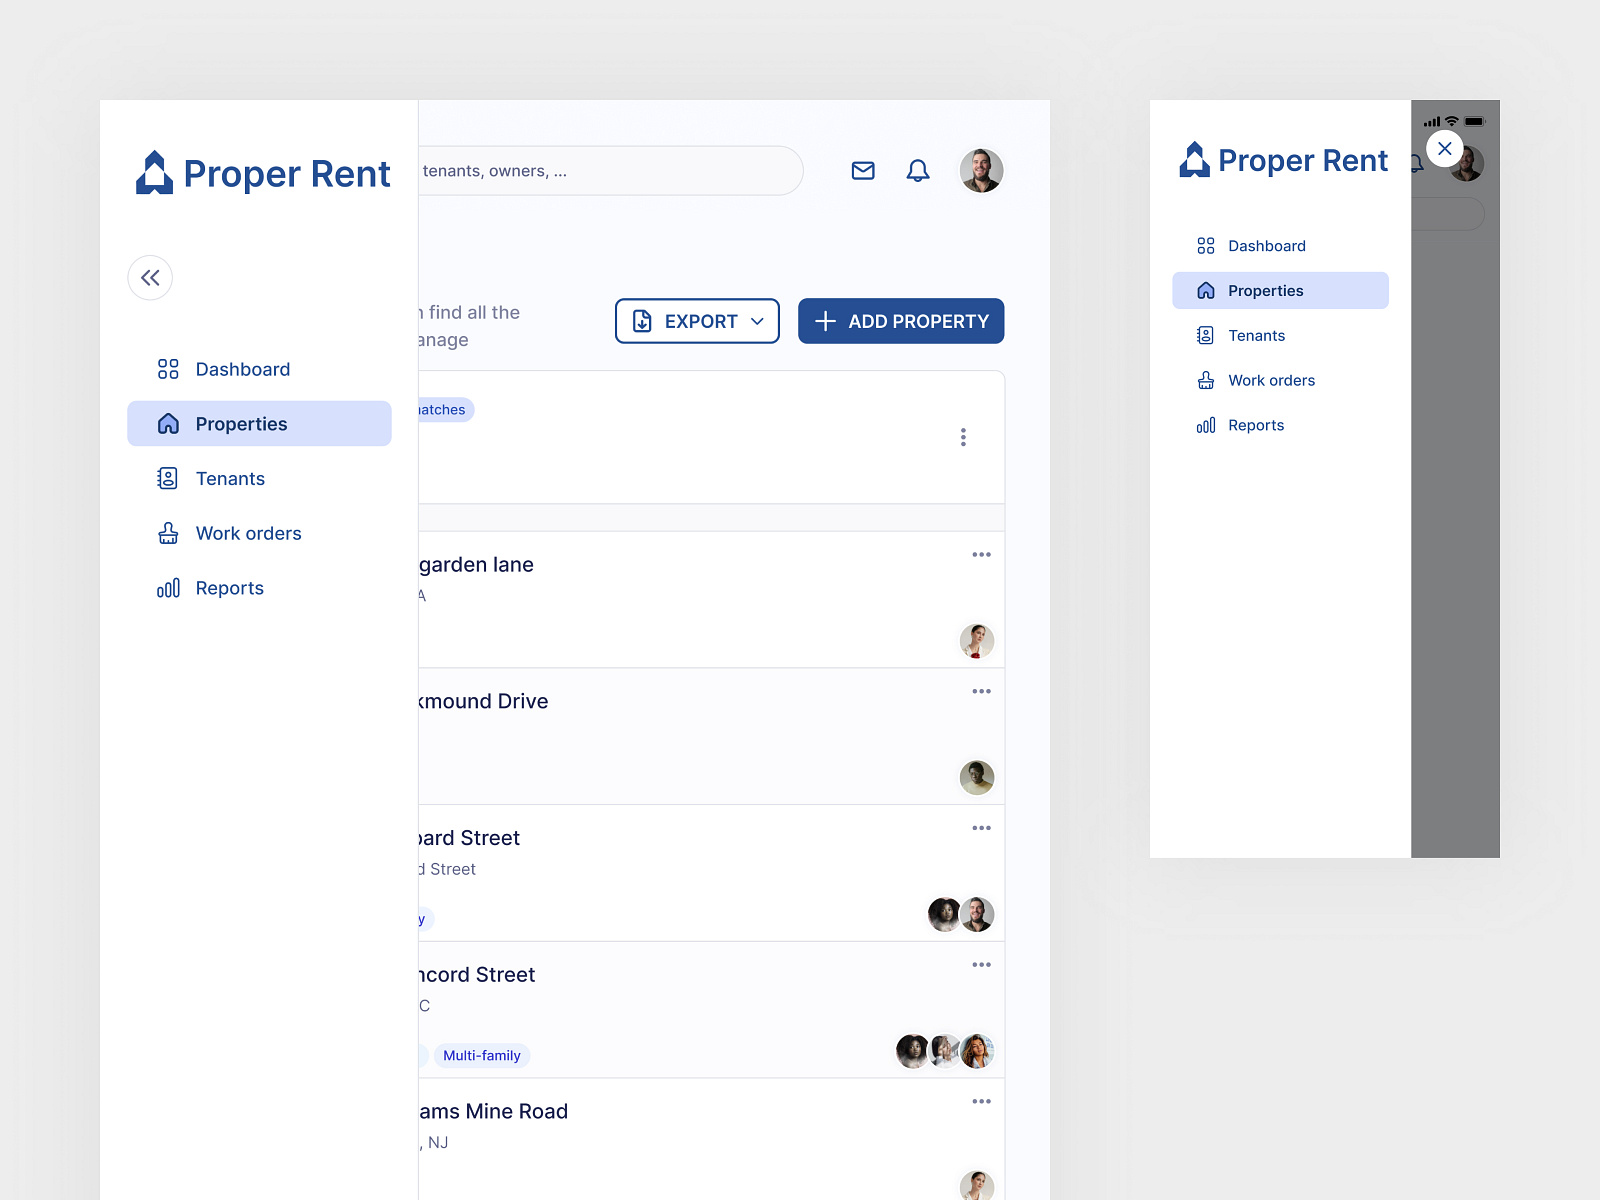The height and width of the screenshot is (1200, 1600).
Task: Open the kebab menu on the garden lane property
Action: click(x=981, y=554)
